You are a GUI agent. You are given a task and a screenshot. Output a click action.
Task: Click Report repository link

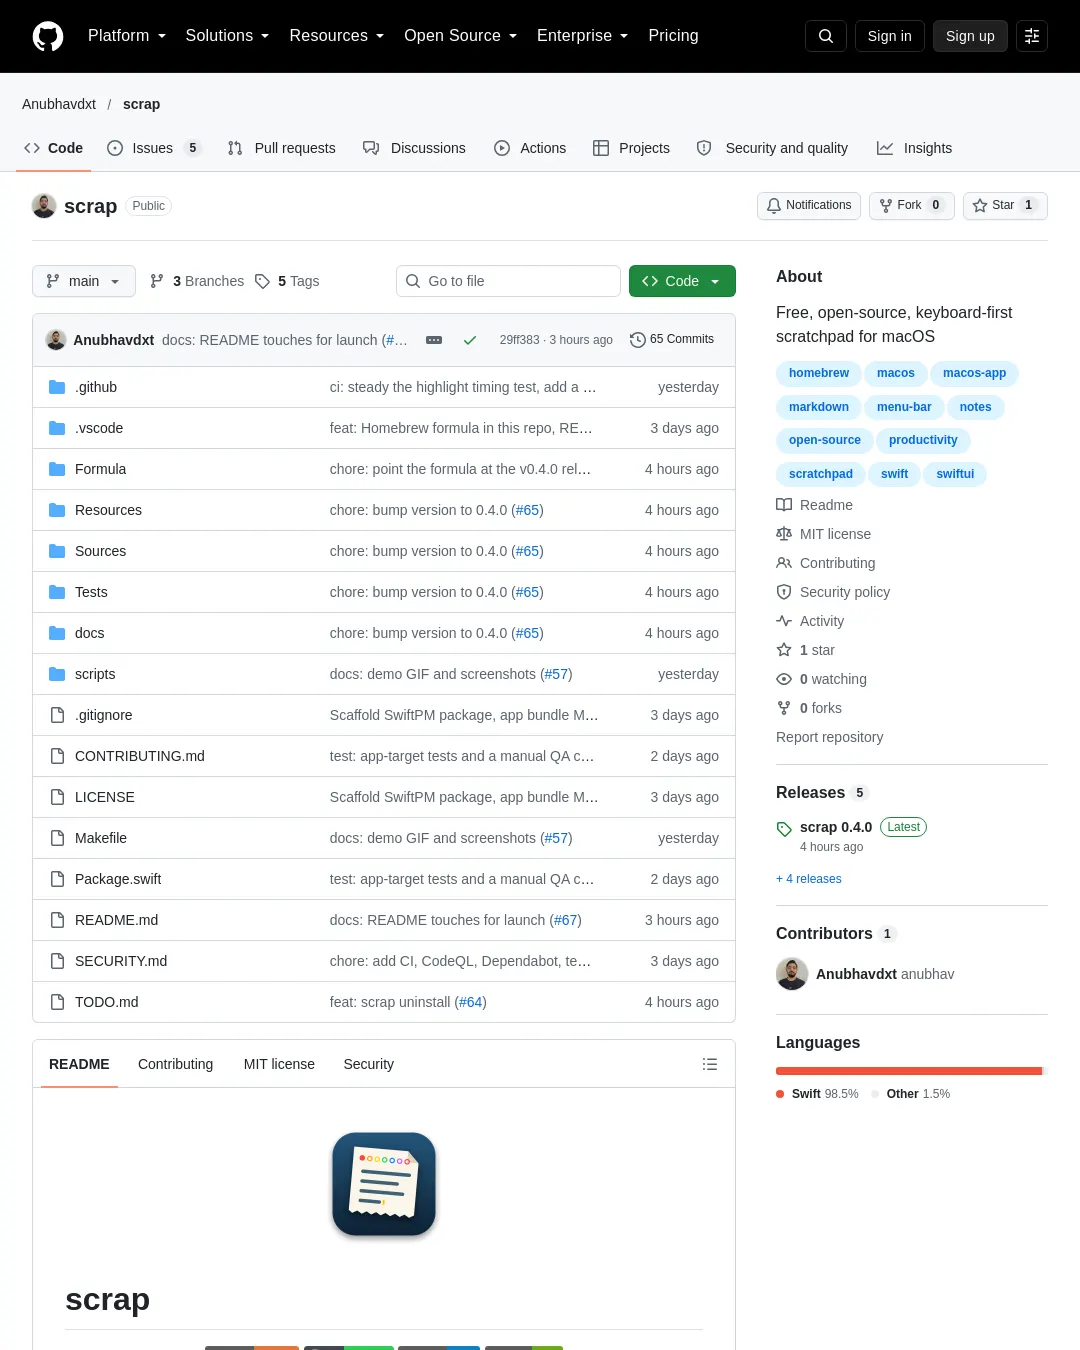click(x=830, y=737)
